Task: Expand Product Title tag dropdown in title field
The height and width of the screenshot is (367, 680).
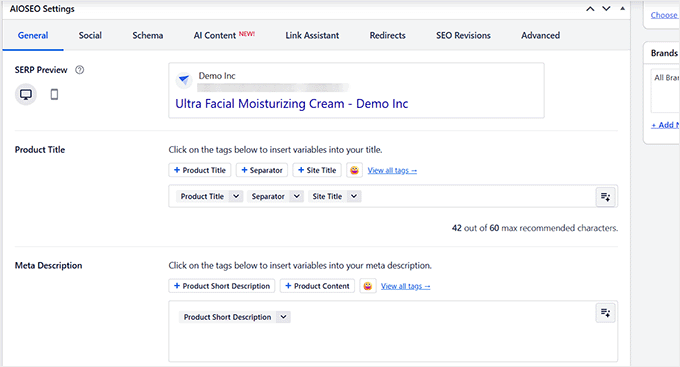Action: [236, 197]
